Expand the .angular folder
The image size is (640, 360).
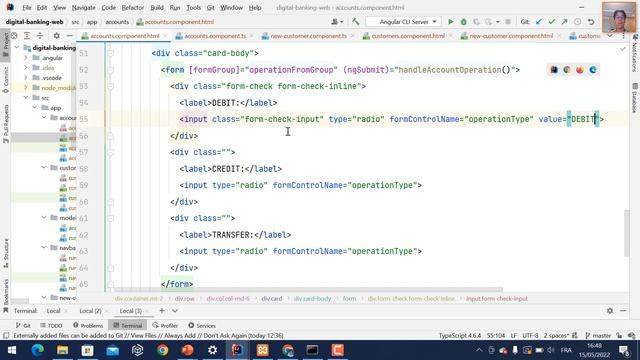[x=26, y=58]
